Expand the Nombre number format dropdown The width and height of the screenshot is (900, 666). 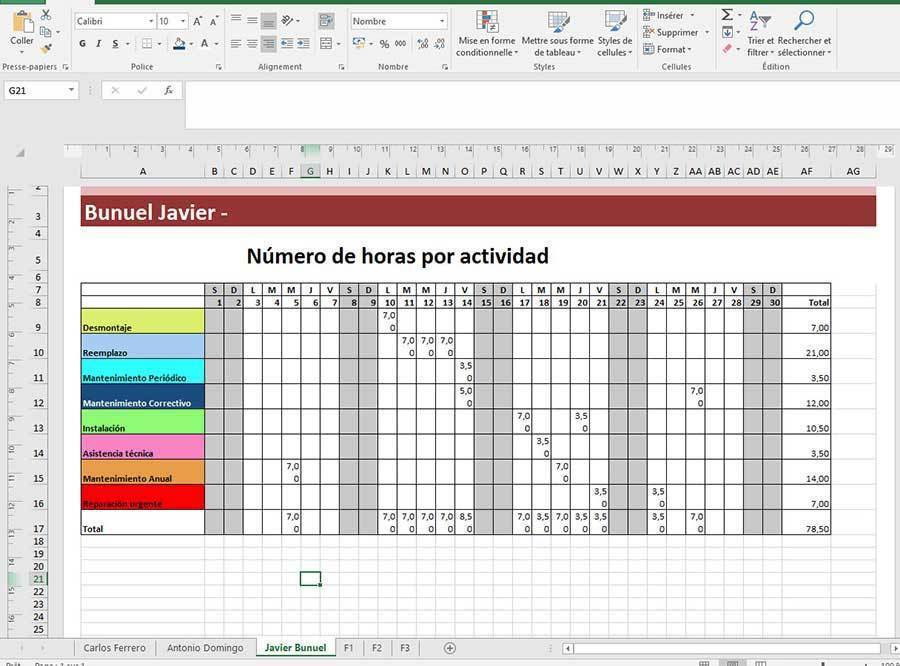click(x=442, y=21)
